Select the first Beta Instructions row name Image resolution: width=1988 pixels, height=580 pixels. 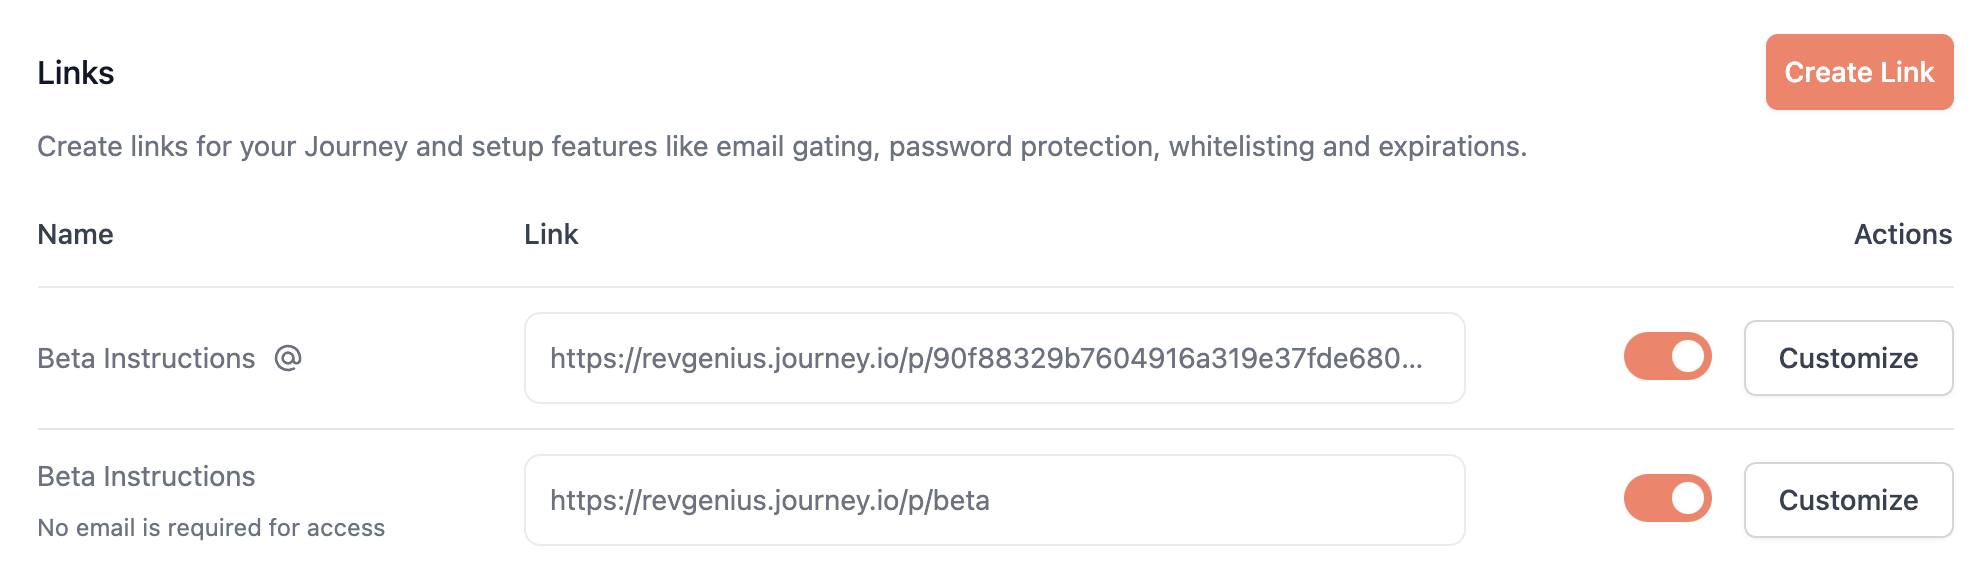146,358
